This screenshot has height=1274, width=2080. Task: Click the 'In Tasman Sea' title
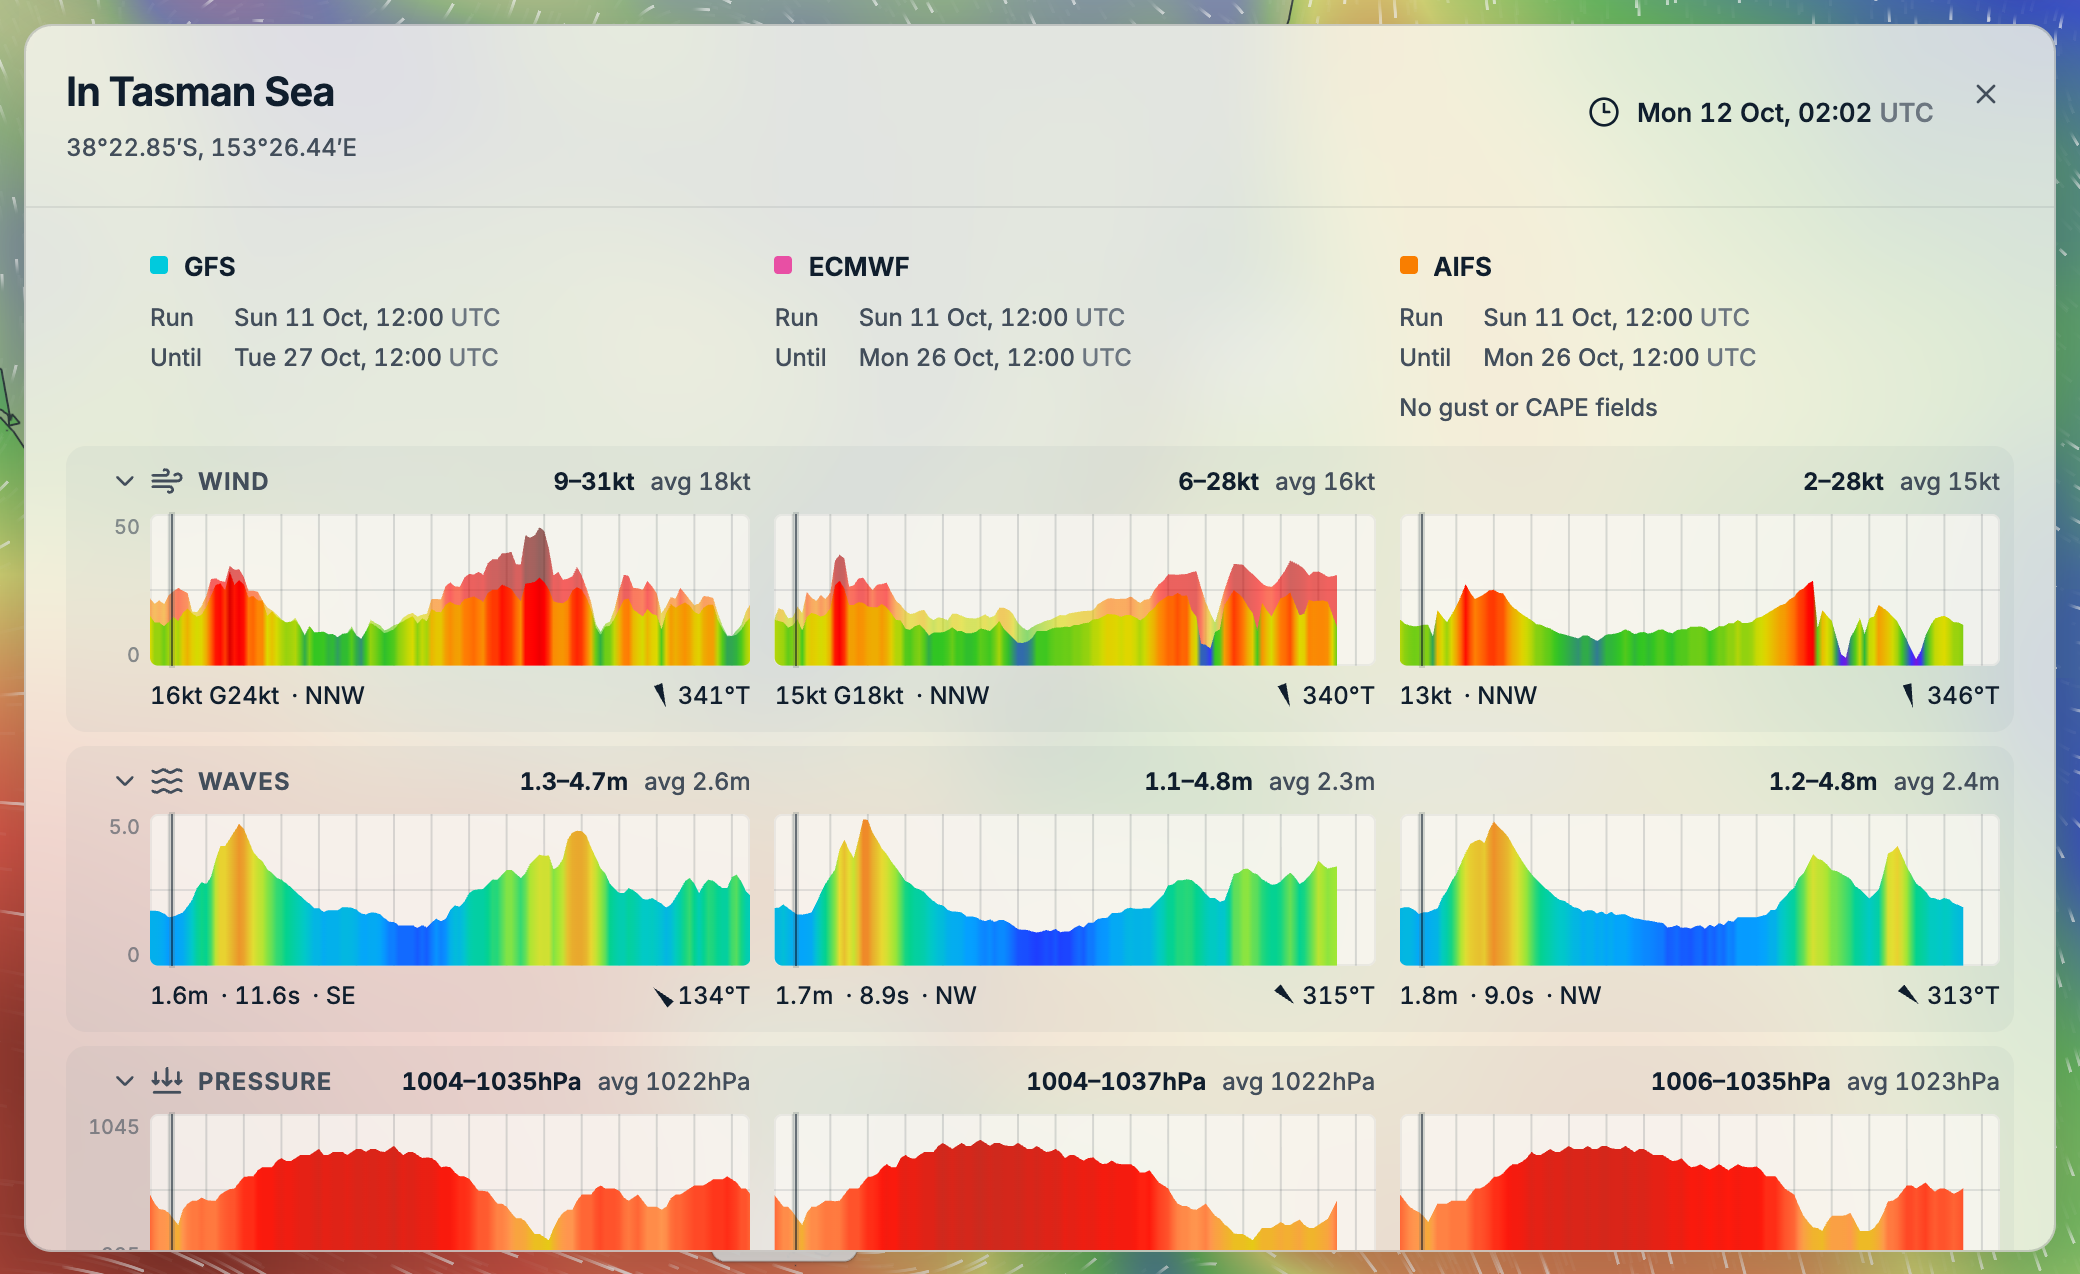pos(200,92)
